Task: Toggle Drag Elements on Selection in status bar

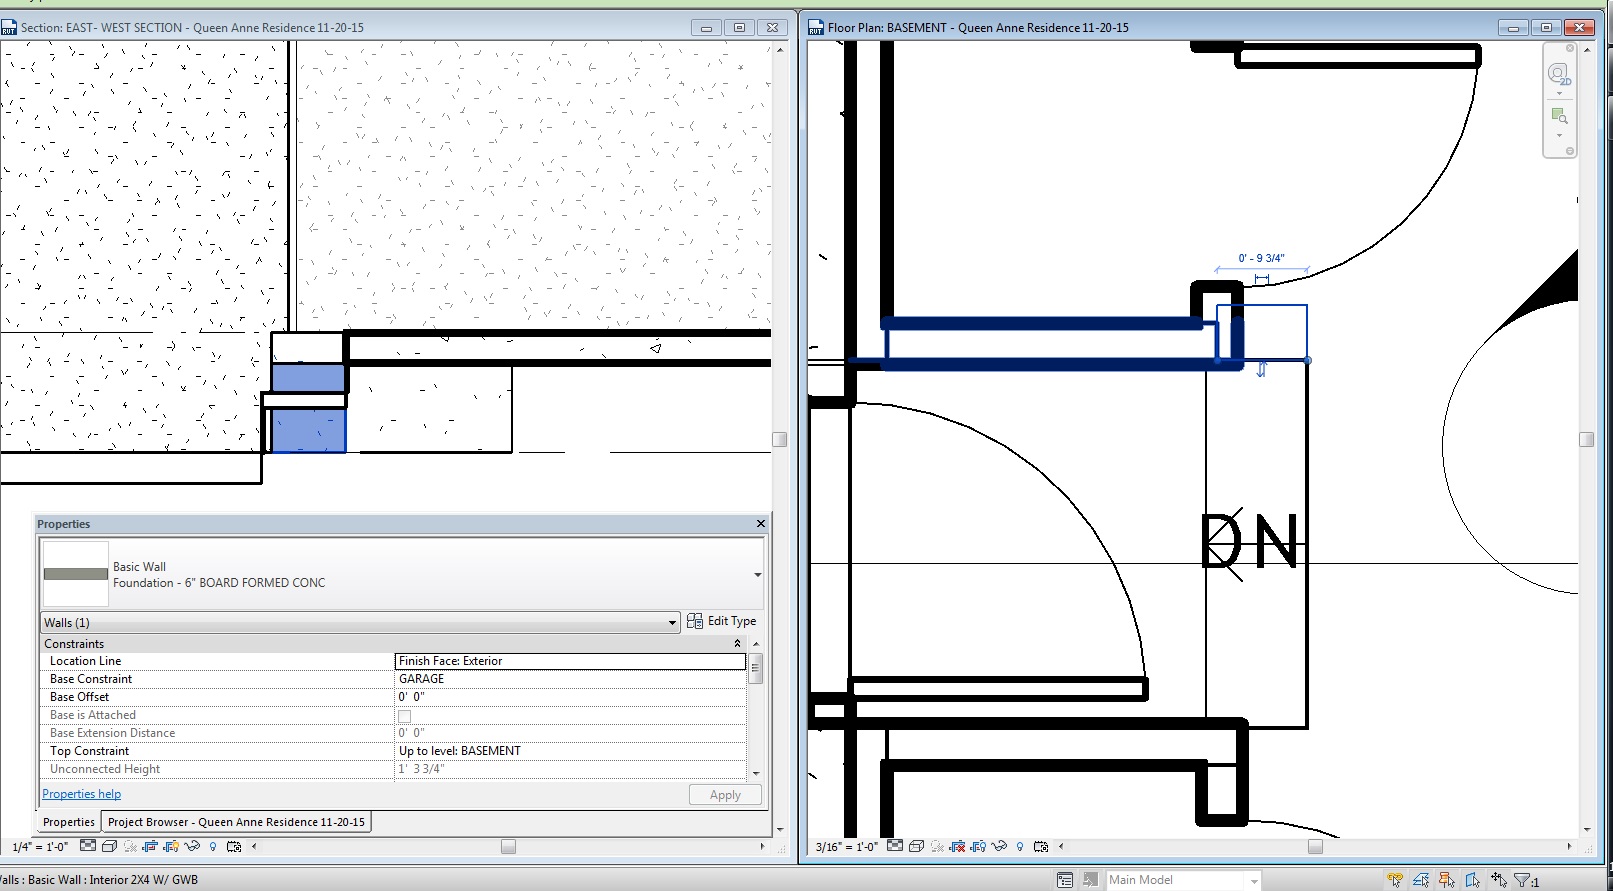Action: point(1499,880)
